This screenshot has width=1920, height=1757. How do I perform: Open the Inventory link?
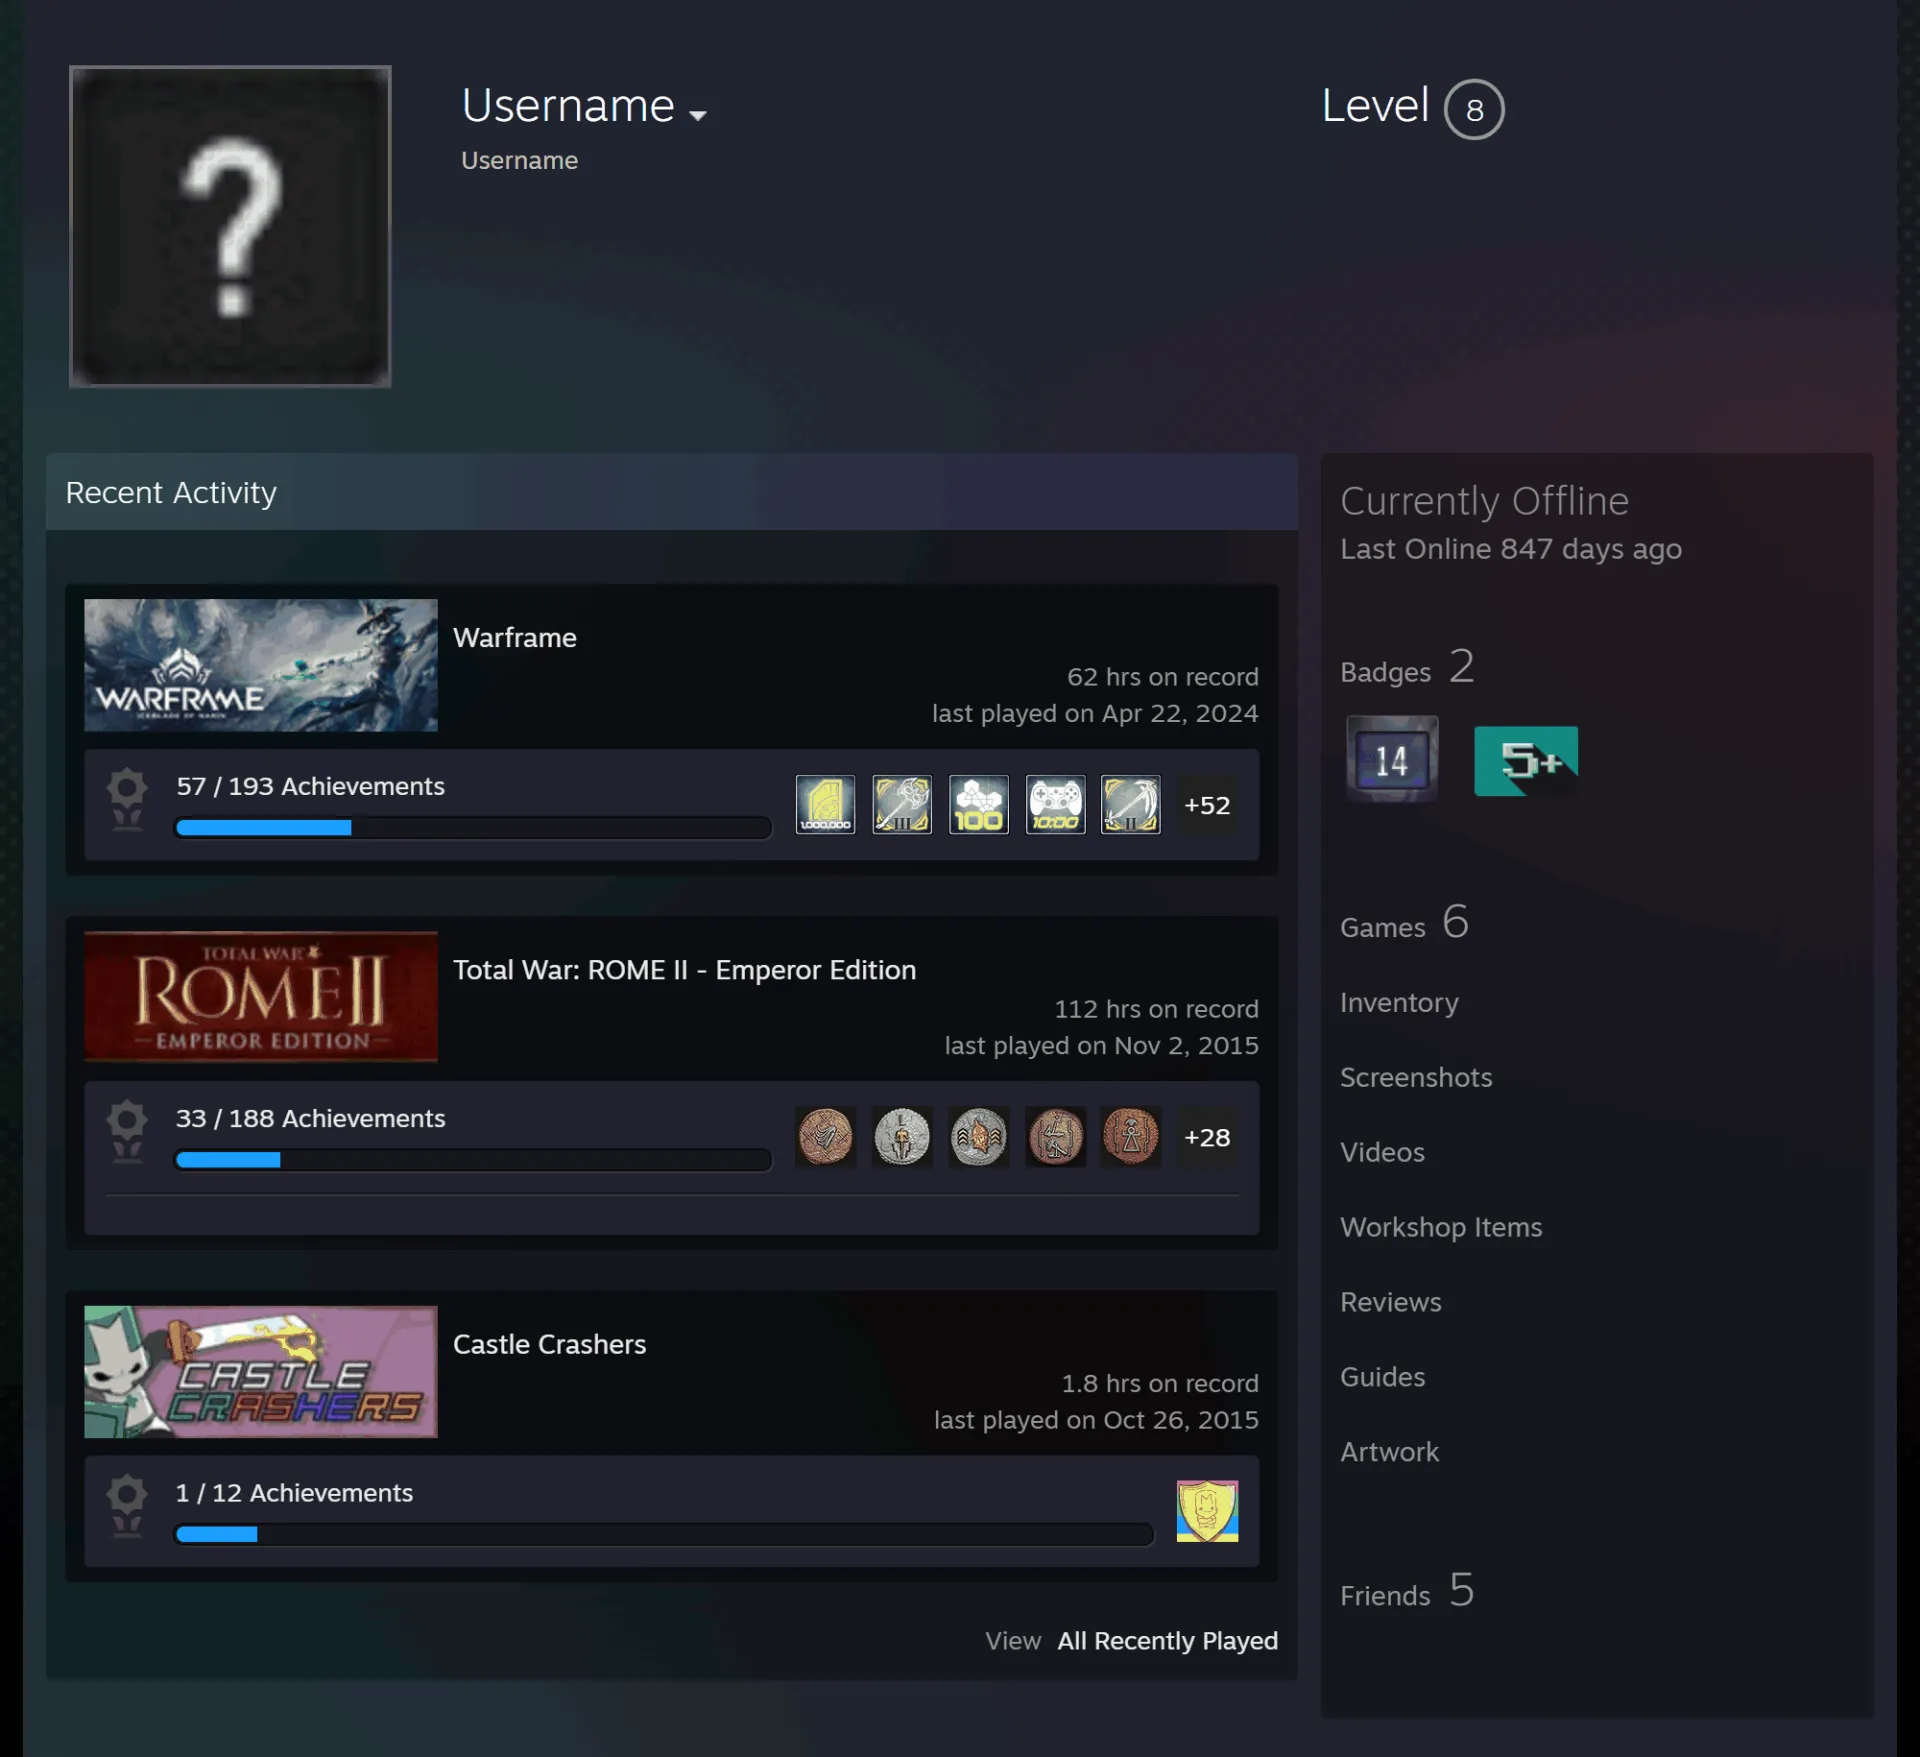[x=1399, y=1002]
